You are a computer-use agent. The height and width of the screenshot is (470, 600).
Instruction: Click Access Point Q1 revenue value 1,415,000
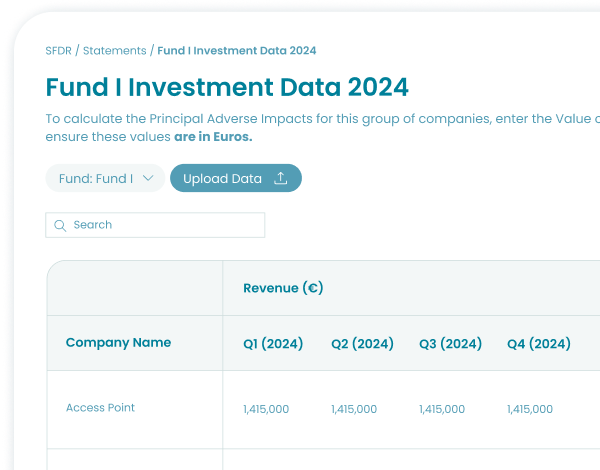coord(266,409)
